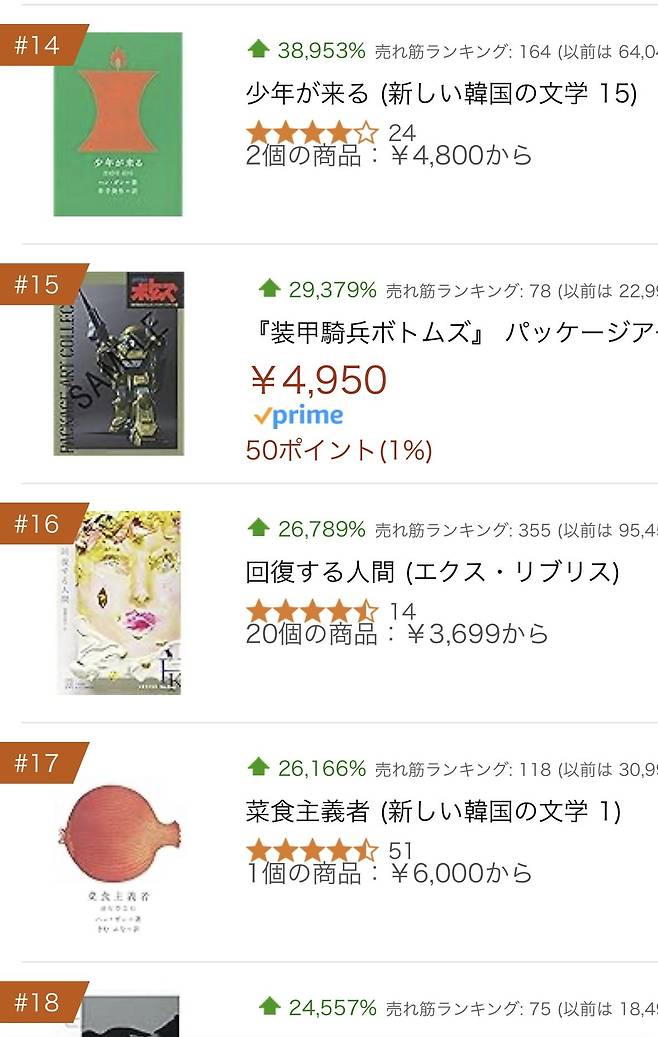Open the 回復する人間 (エクス・リブリス) title link

pyautogui.click(x=432, y=571)
